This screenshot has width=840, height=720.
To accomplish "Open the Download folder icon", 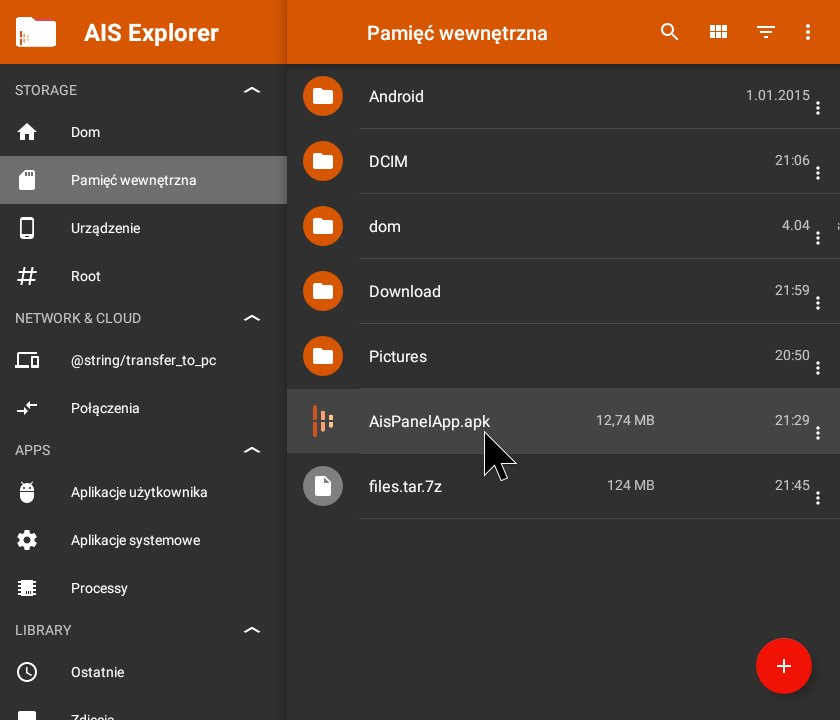I will click(322, 291).
